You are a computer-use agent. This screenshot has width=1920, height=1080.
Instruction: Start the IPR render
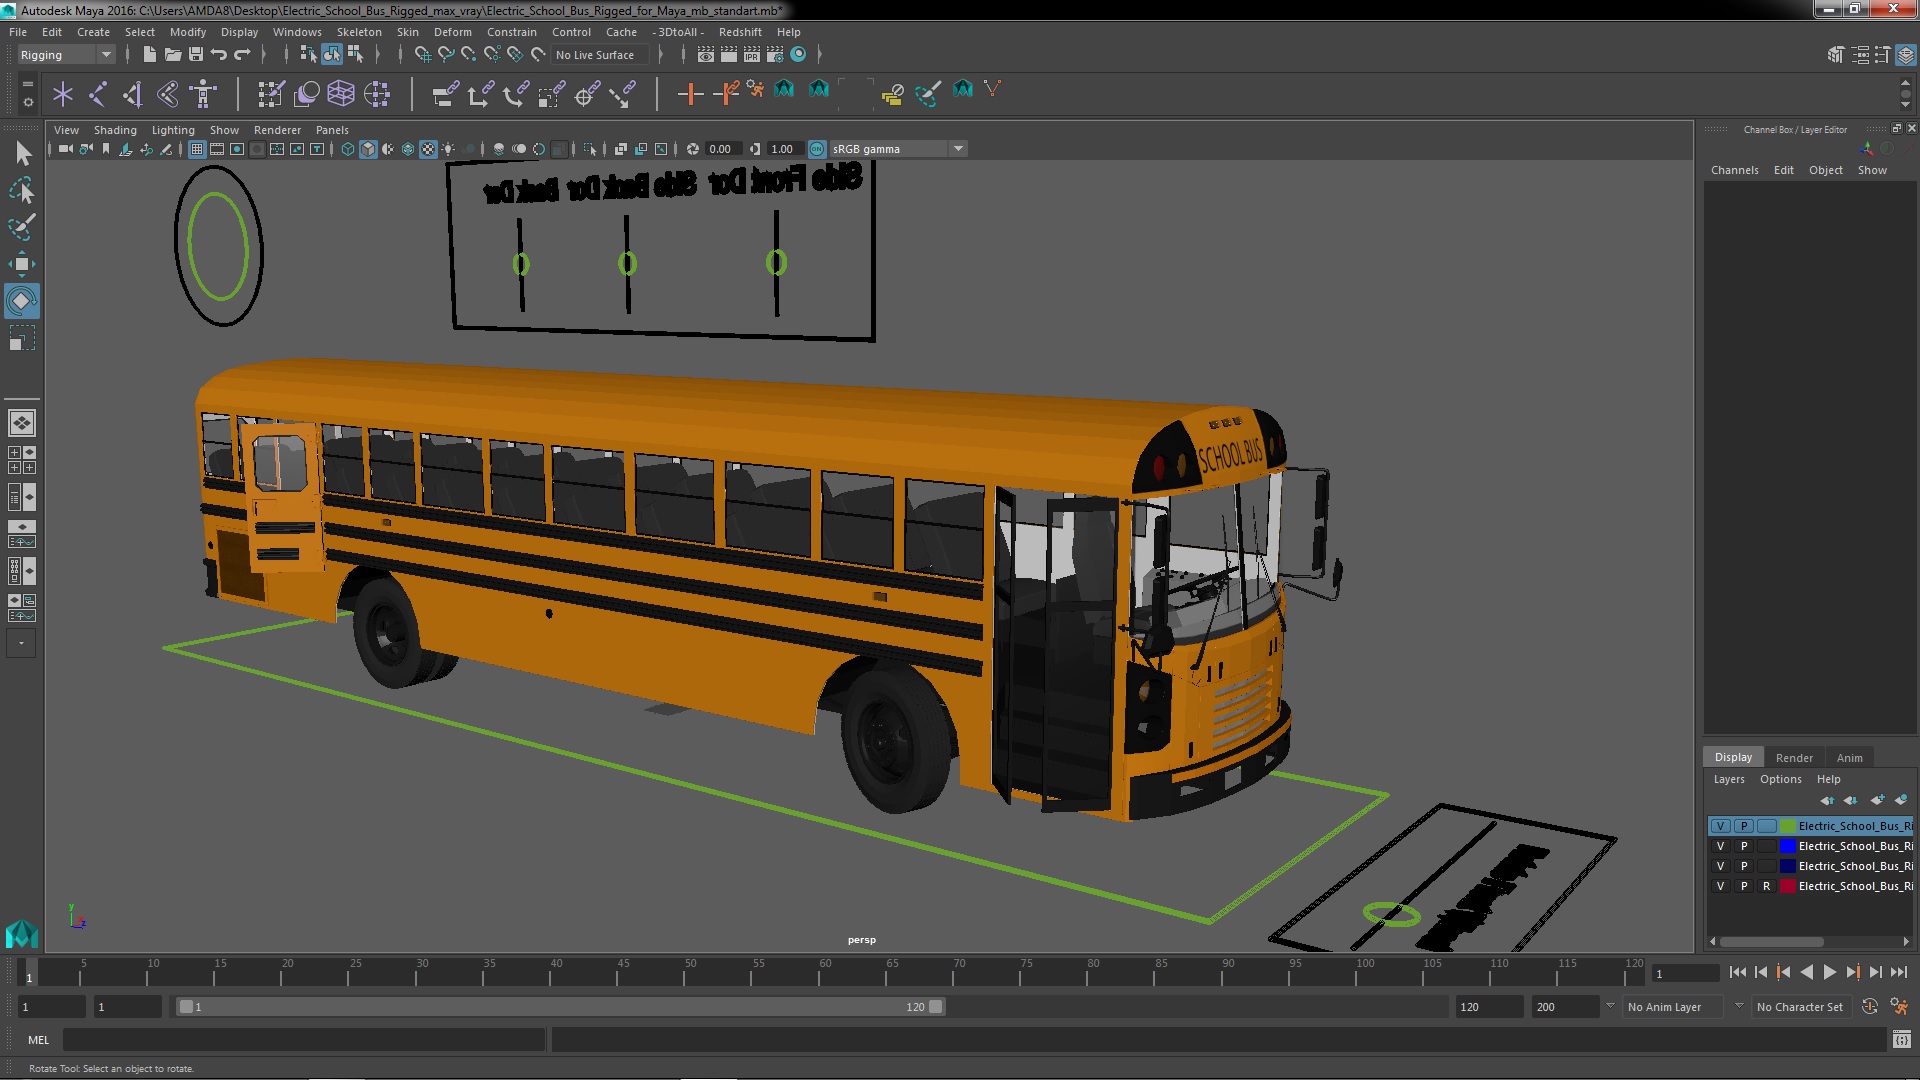(x=752, y=54)
